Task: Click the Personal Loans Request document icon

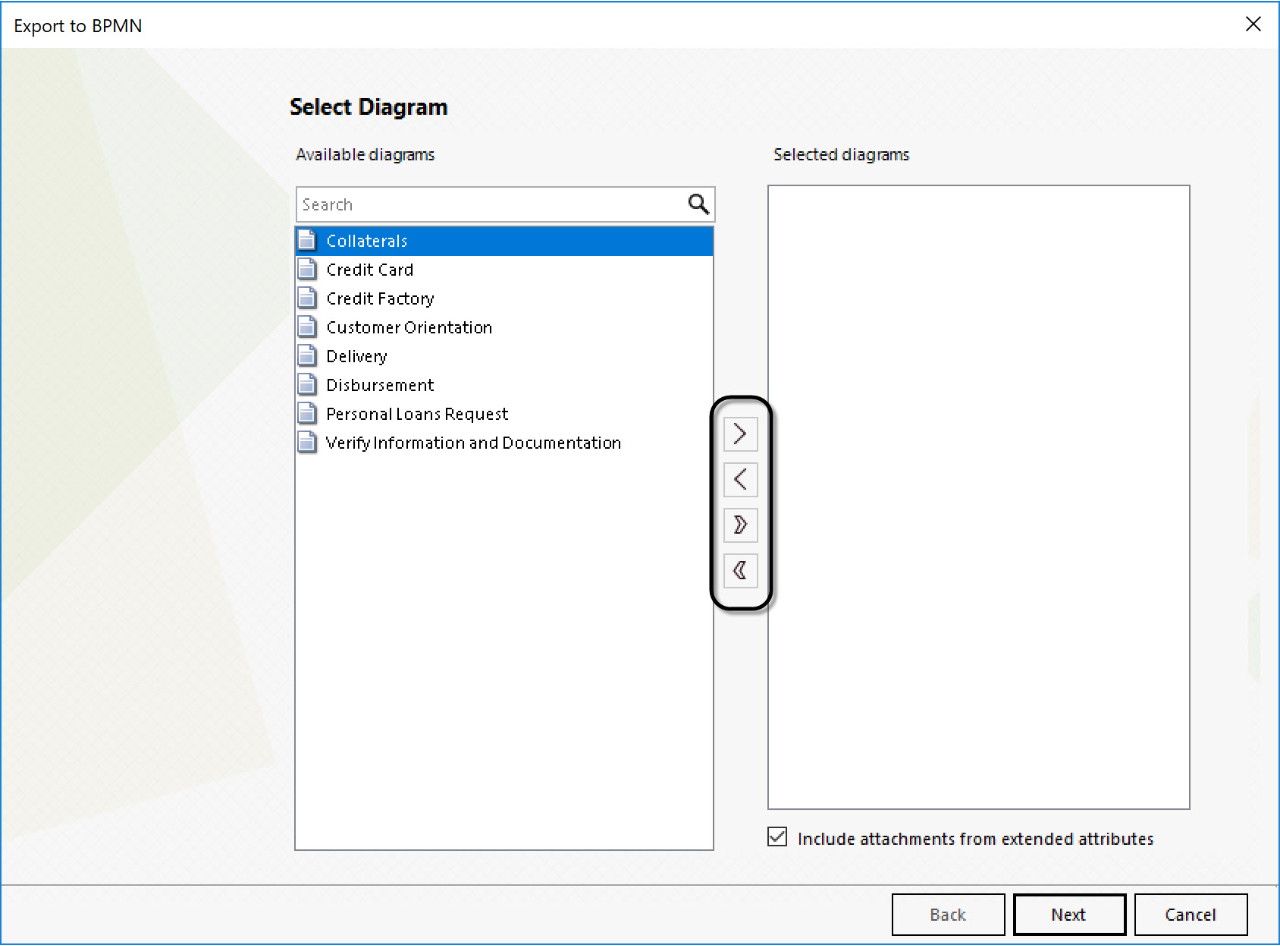Action: pos(308,414)
